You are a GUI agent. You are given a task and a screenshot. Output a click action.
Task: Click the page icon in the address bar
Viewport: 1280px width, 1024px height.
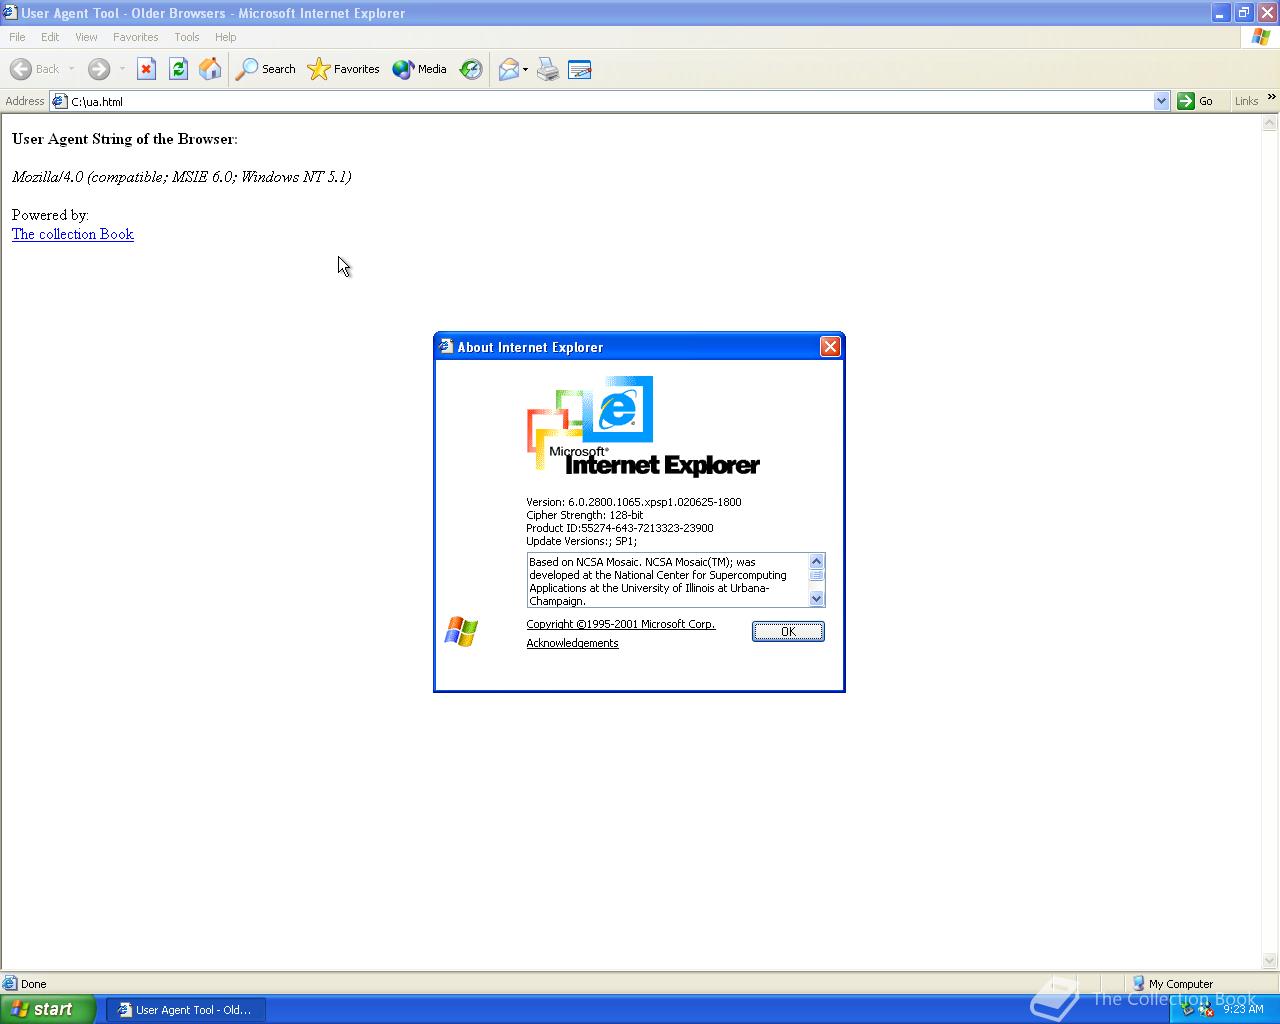(59, 101)
